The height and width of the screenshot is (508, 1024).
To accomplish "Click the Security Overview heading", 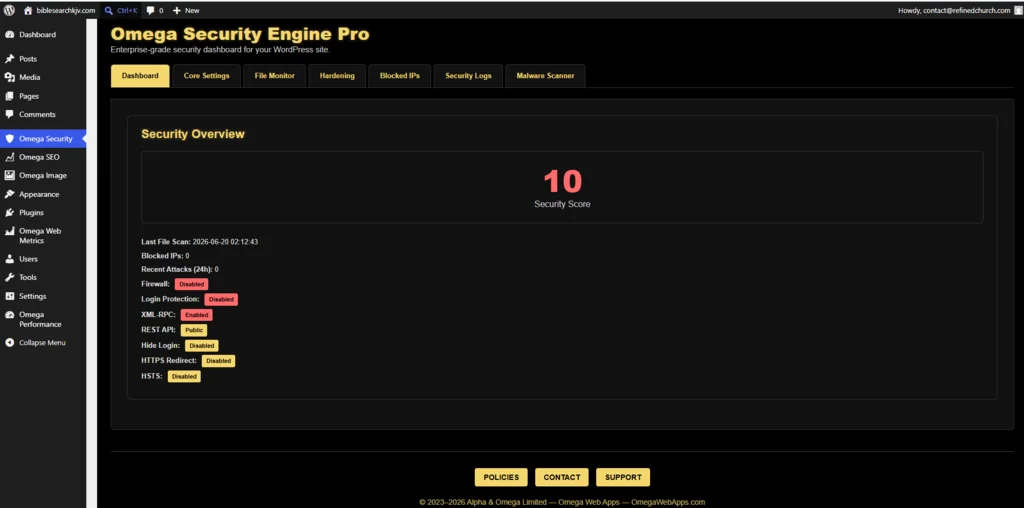I will (x=193, y=134).
